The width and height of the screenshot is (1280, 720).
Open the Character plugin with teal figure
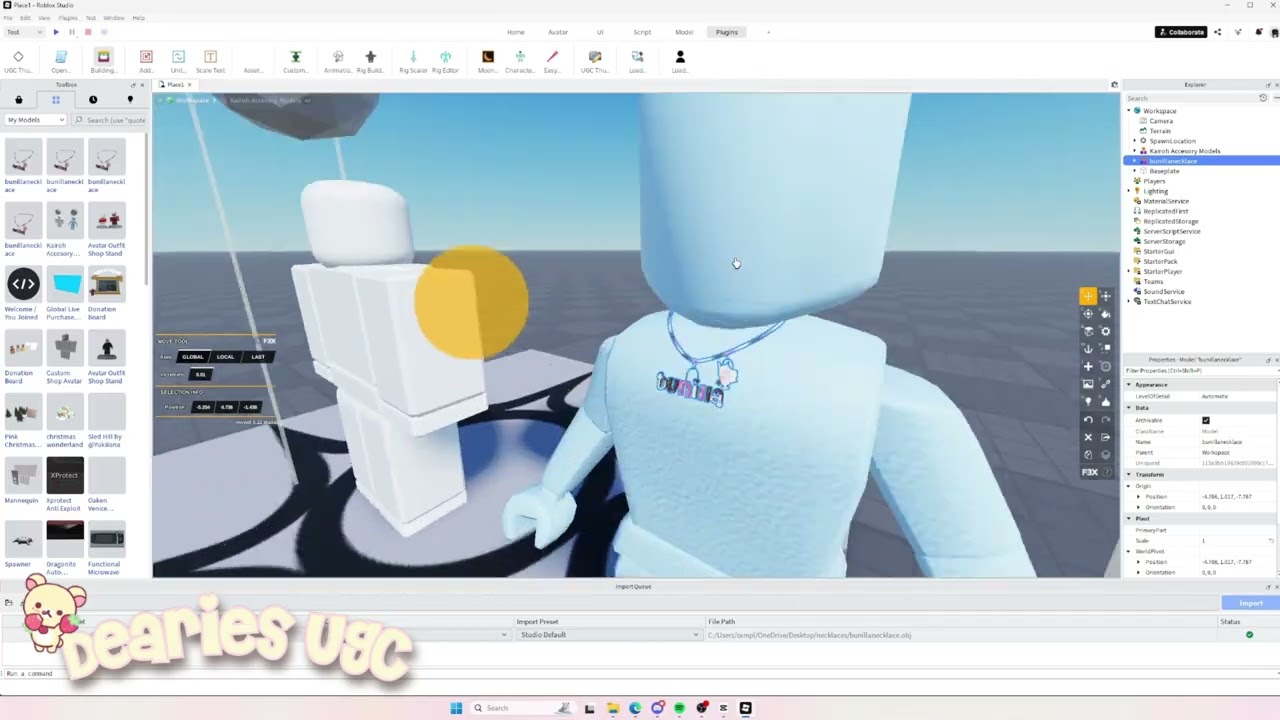pos(520,61)
